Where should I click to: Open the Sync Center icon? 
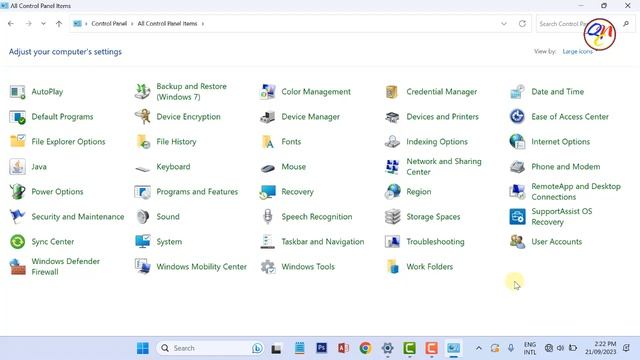(x=18, y=242)
